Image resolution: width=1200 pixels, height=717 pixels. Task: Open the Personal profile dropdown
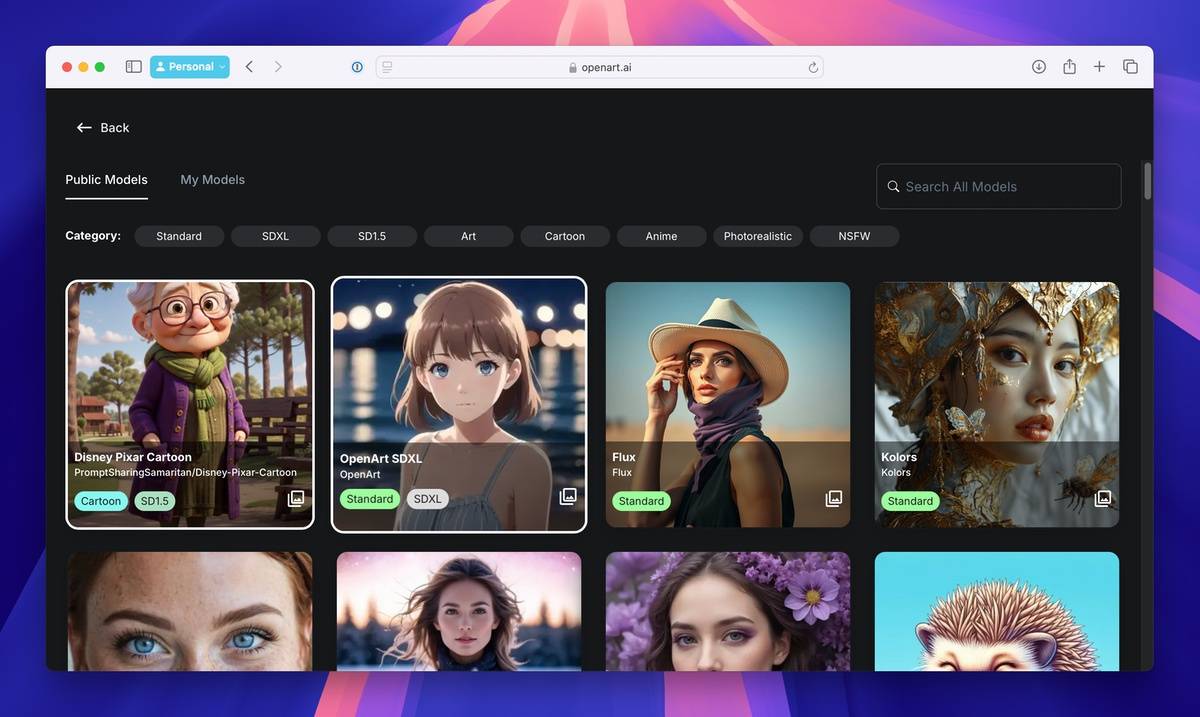(190, 67)
